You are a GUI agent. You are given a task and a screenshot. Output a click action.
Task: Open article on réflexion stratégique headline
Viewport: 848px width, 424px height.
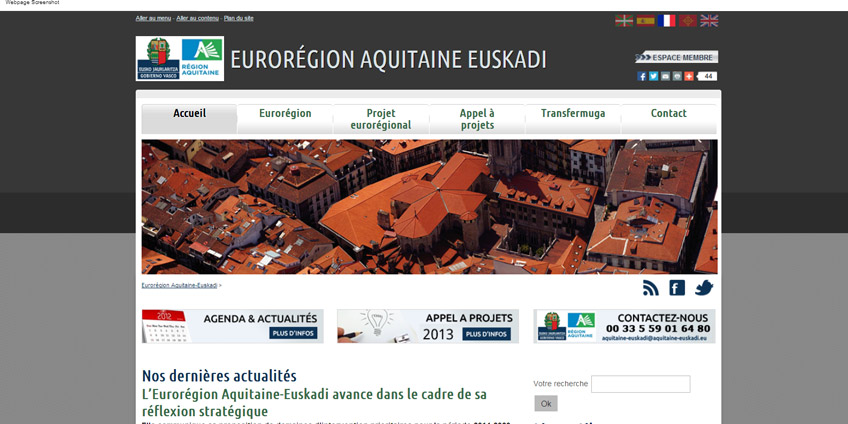(314, 402)
